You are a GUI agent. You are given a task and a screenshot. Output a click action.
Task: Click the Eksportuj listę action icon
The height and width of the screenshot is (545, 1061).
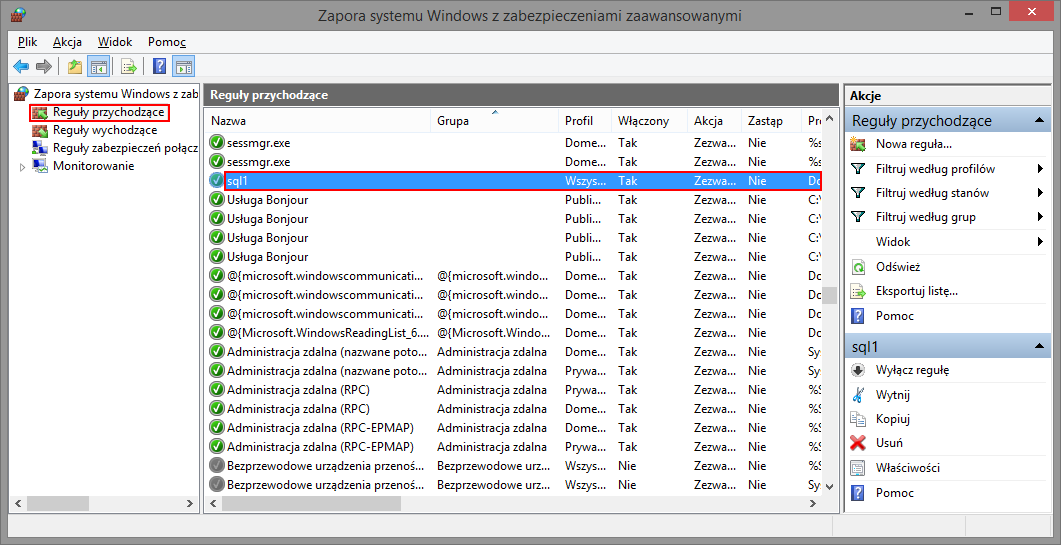858,292
